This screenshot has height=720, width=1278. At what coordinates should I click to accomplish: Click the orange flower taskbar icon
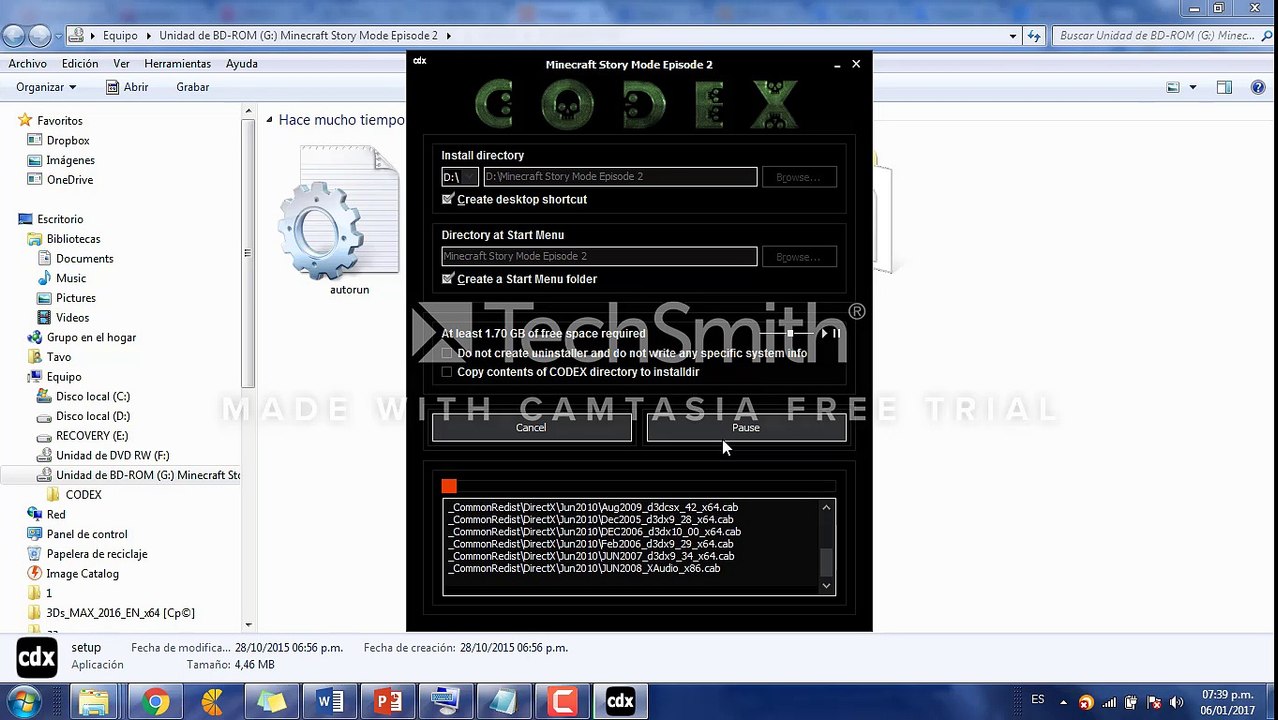212,702
